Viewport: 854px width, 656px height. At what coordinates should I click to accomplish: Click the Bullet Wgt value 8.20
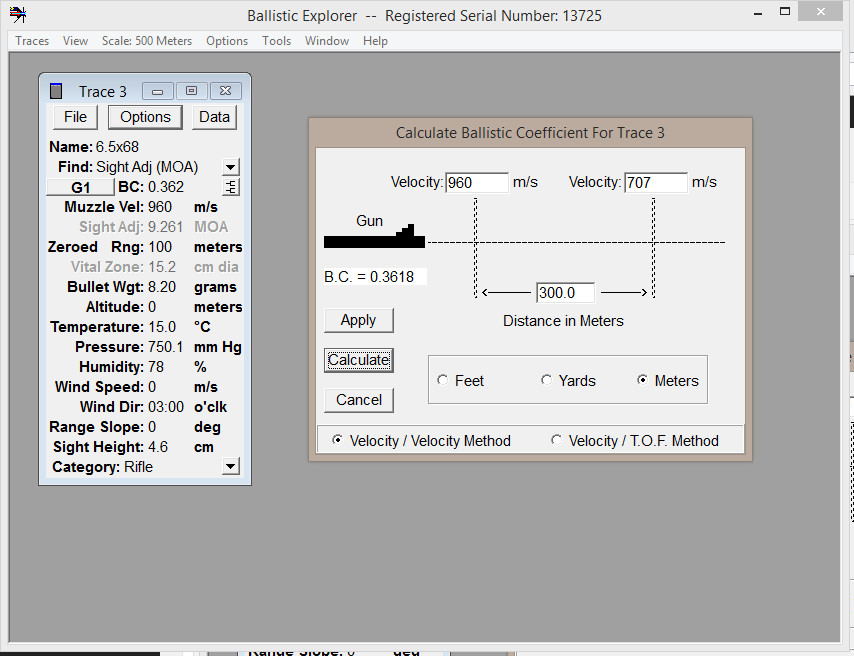[162, 287]
